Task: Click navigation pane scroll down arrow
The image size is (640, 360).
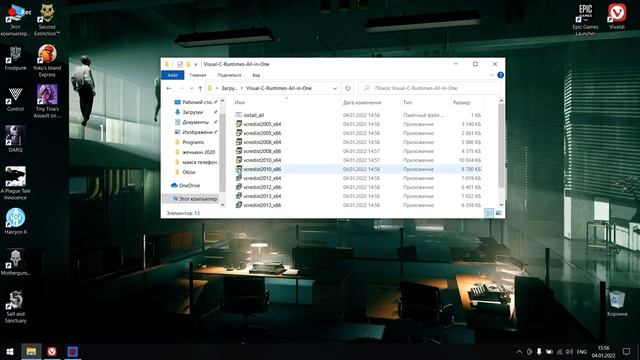Action: click(x=222, y=205)
